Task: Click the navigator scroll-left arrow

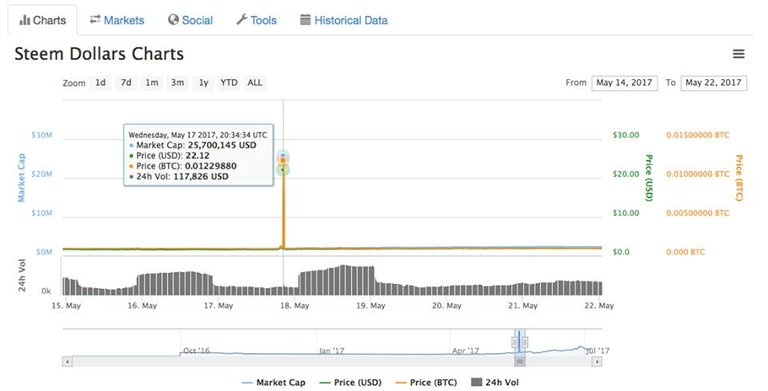Action: coord(68,362)
